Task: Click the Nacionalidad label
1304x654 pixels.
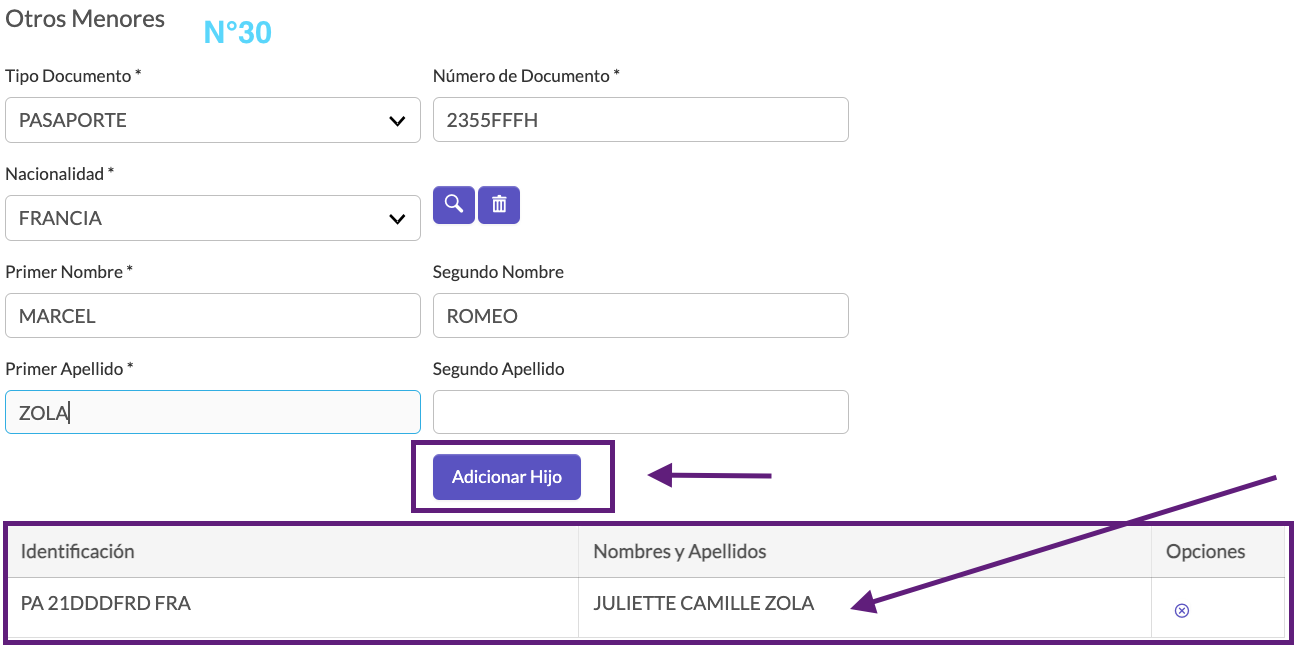Action: pos(60,174)
